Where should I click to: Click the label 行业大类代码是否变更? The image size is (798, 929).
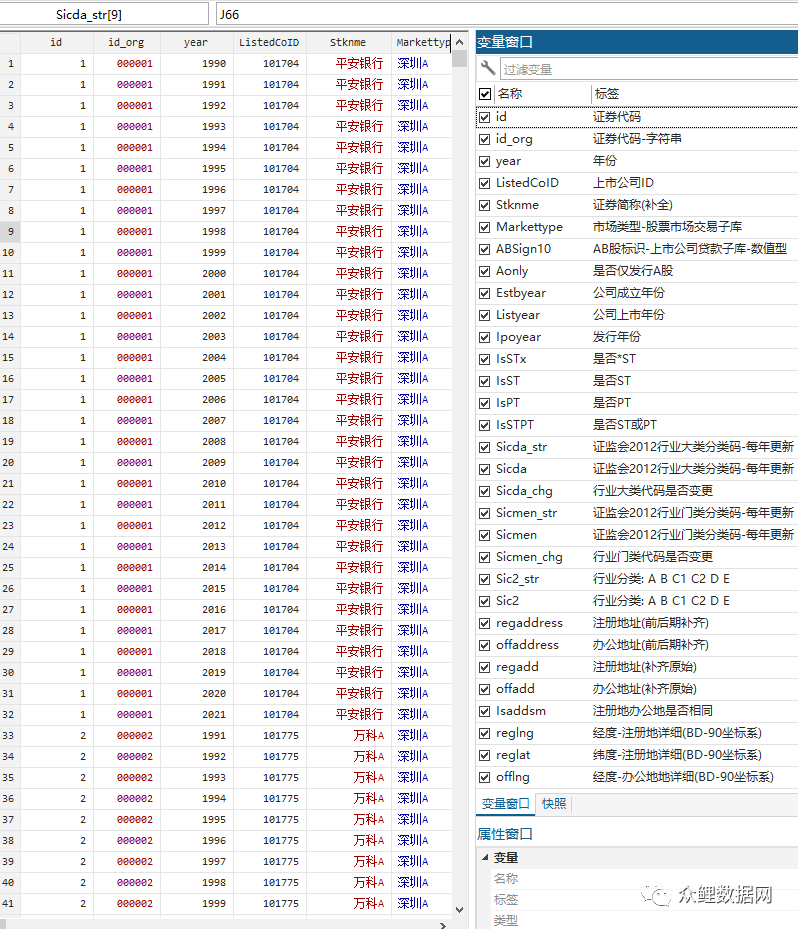click(653, 491)
